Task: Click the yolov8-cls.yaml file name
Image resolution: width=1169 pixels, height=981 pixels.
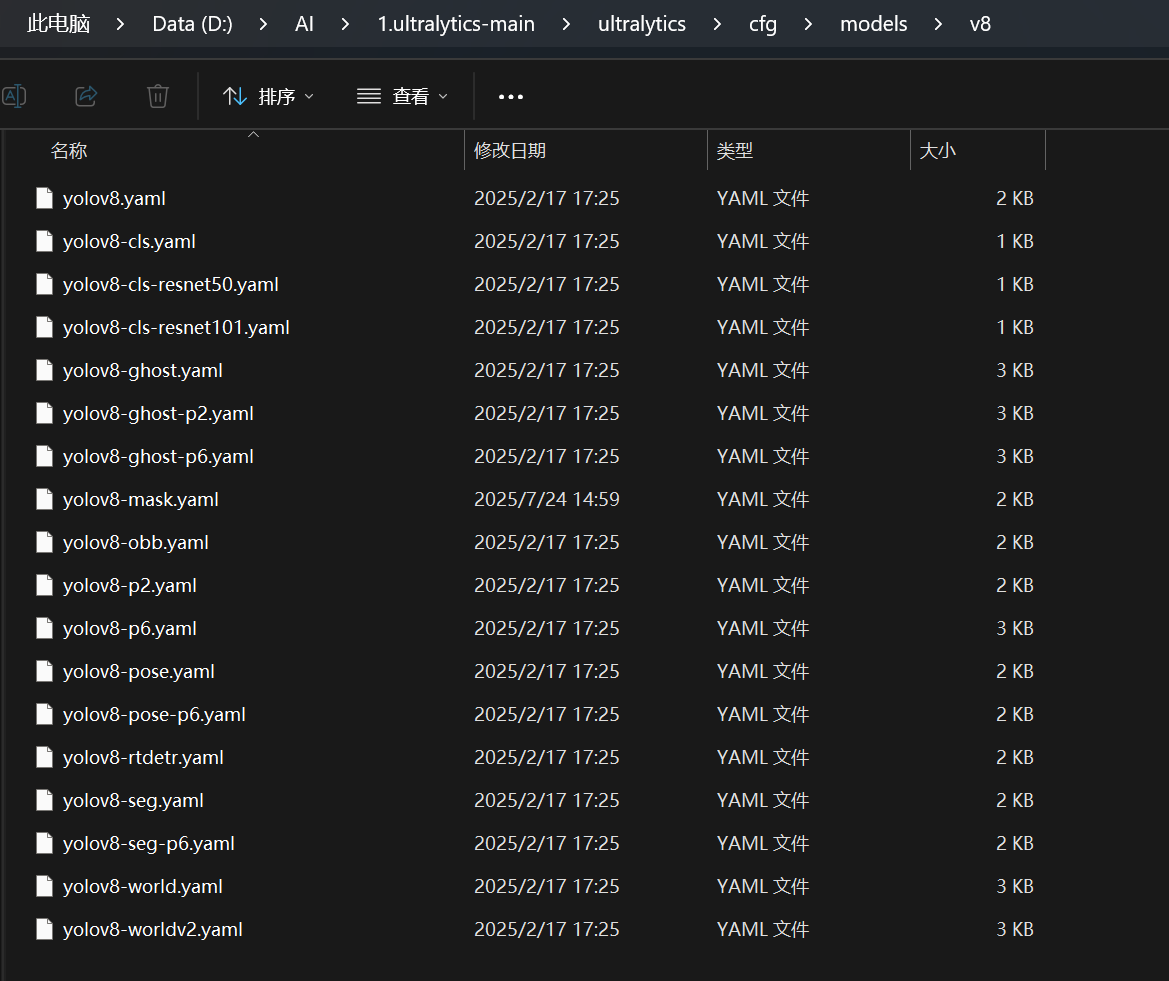Action: click(129, 242)
